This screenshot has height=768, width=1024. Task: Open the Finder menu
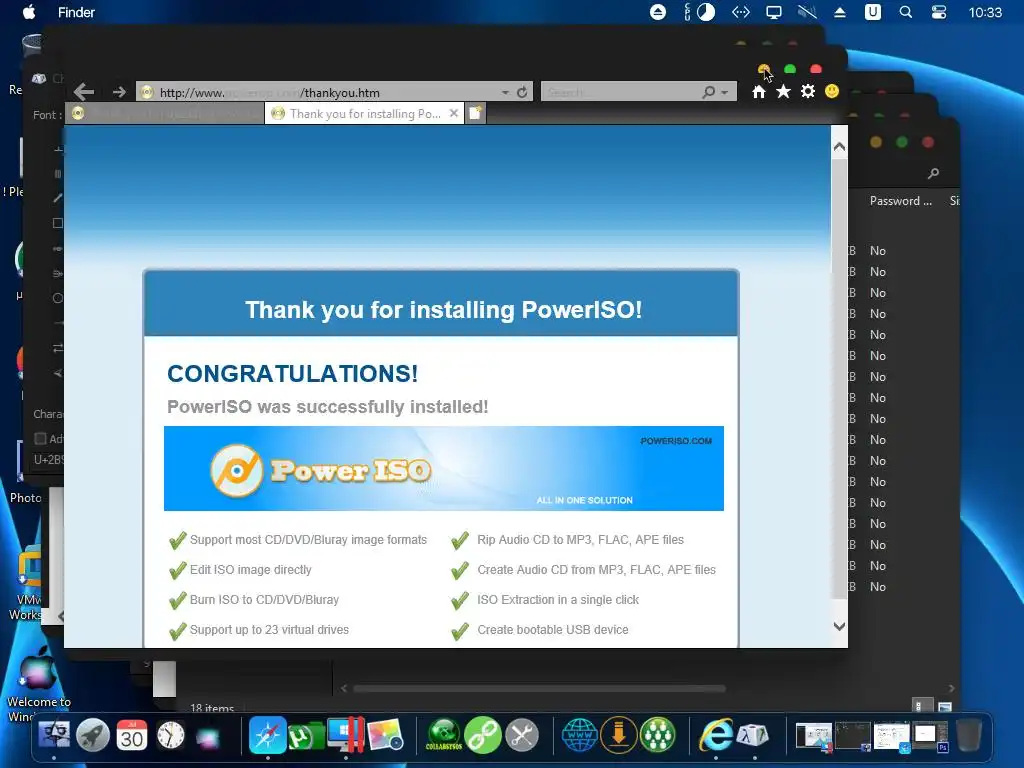[x=76, y=12]
